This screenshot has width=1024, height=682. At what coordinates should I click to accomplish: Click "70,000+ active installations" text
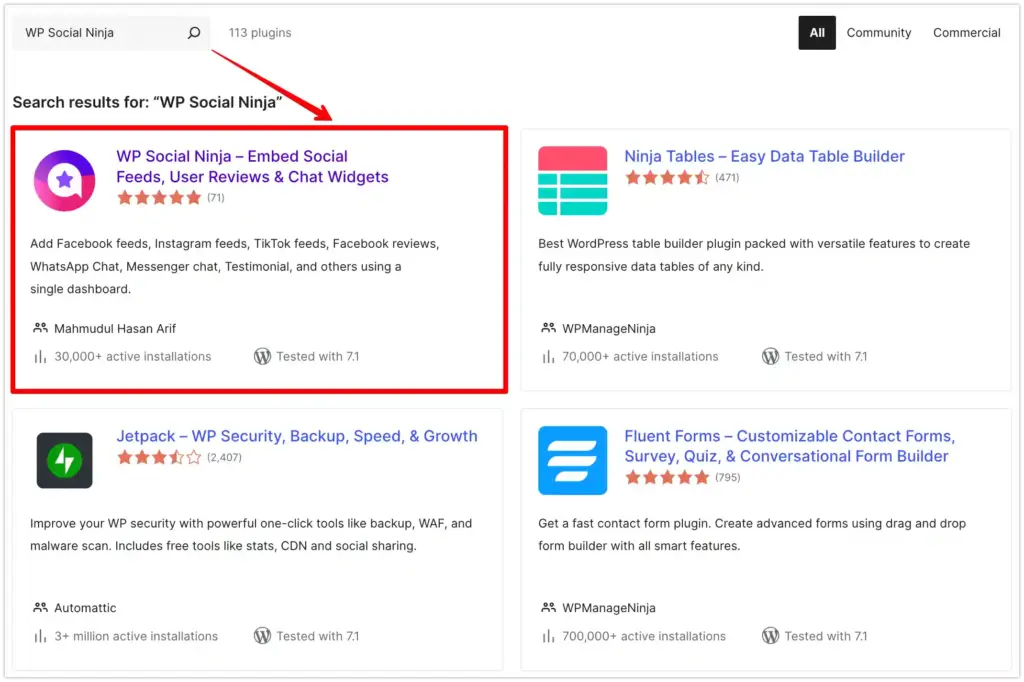pyautogui.click(x=640, y=357)
